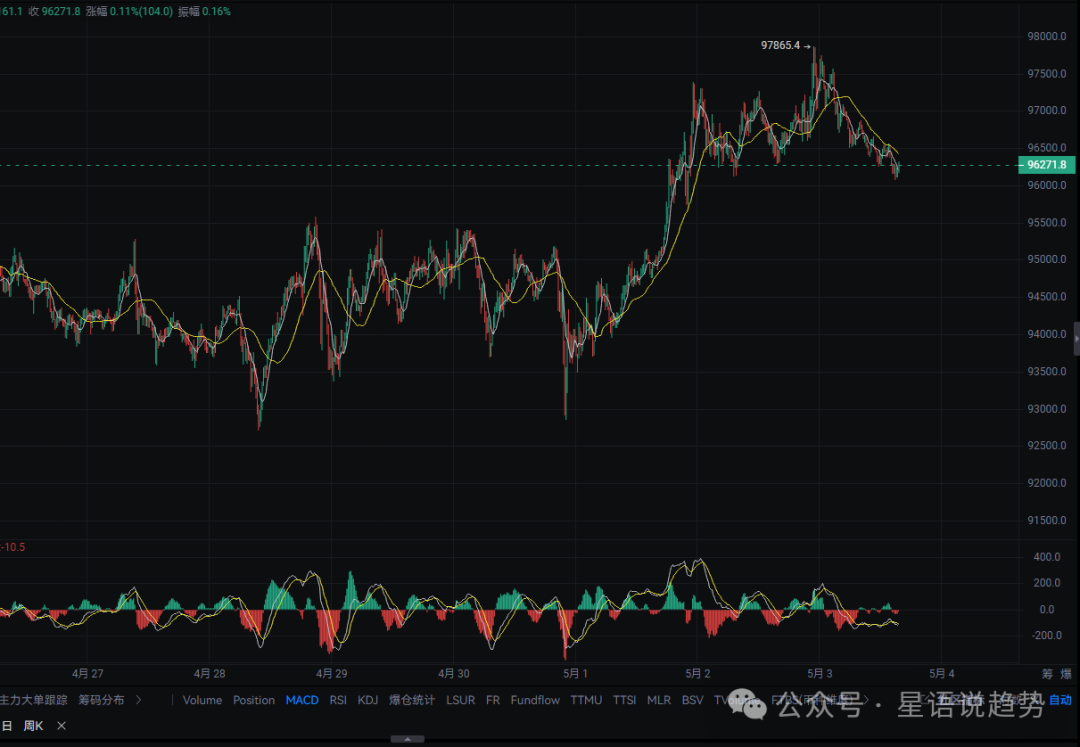1080x747 pixels.
Task: Click the 97865.4 high price label
Action: (x=780, y=45)
